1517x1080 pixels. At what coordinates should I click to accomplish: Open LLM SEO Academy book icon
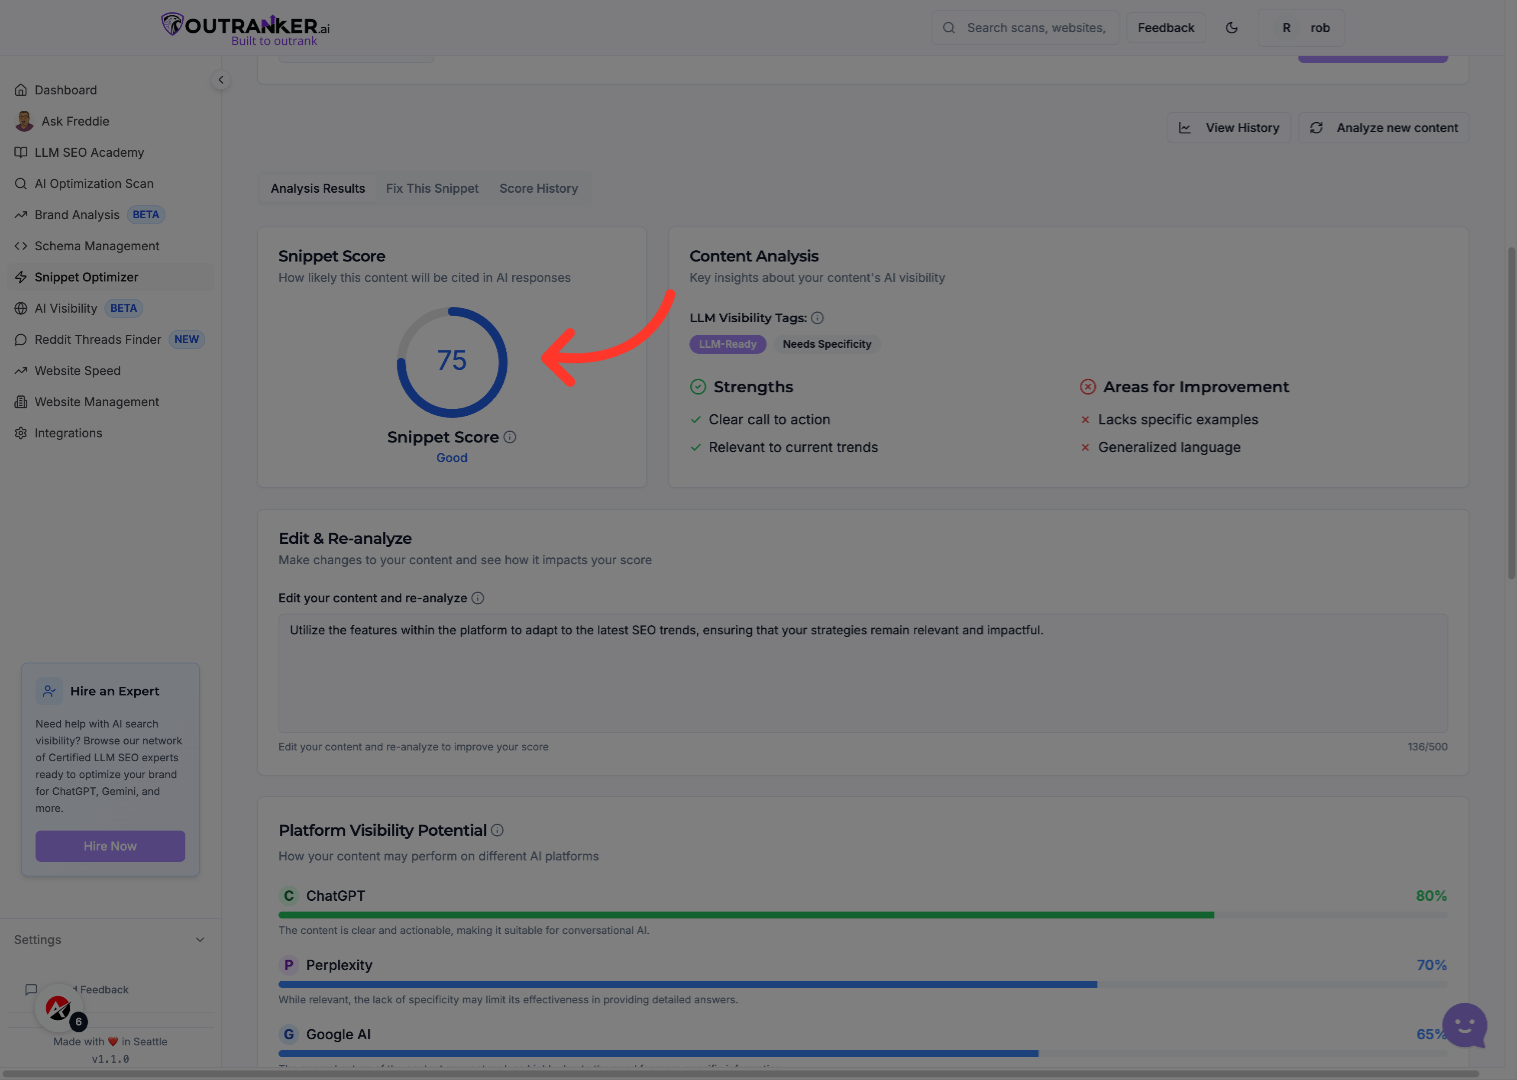(x=21, y=153)
